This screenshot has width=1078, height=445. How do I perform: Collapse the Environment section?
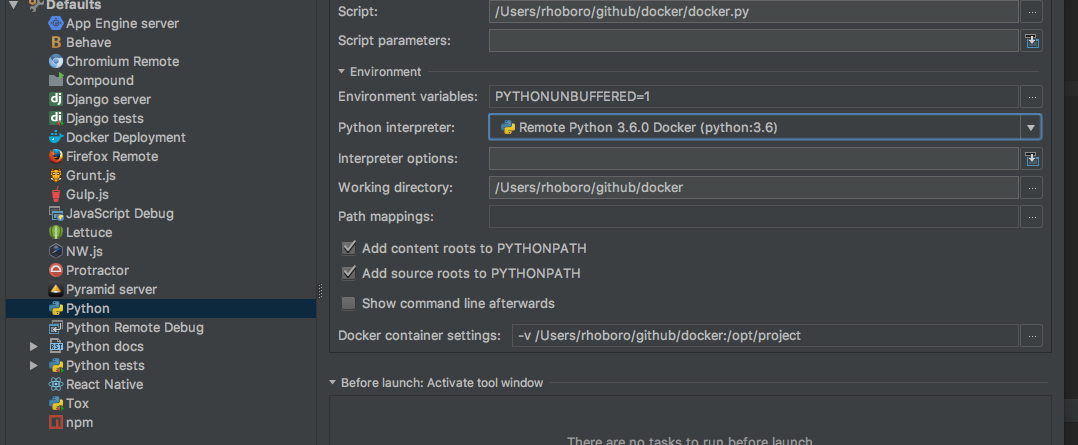342,72
